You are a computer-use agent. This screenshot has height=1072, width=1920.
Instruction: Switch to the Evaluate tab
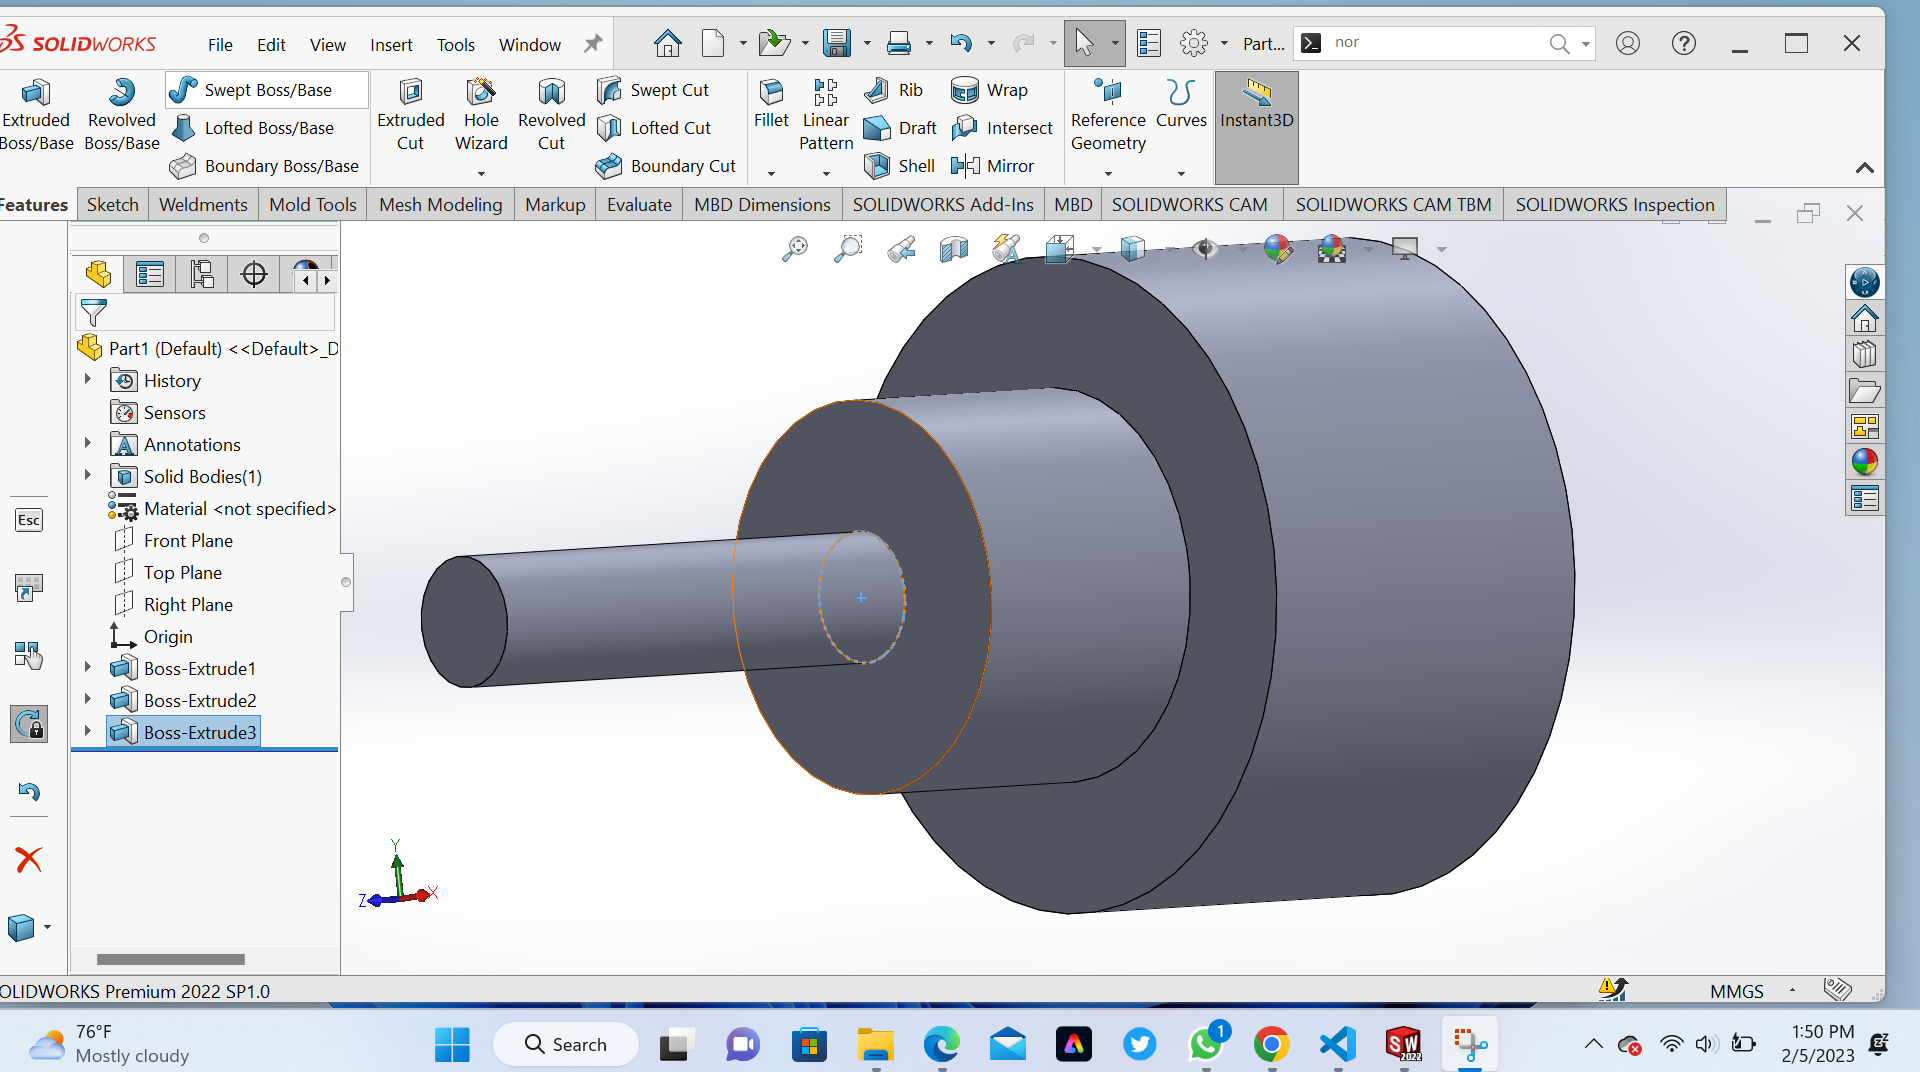pyautogui.click(x=639, y=205)
